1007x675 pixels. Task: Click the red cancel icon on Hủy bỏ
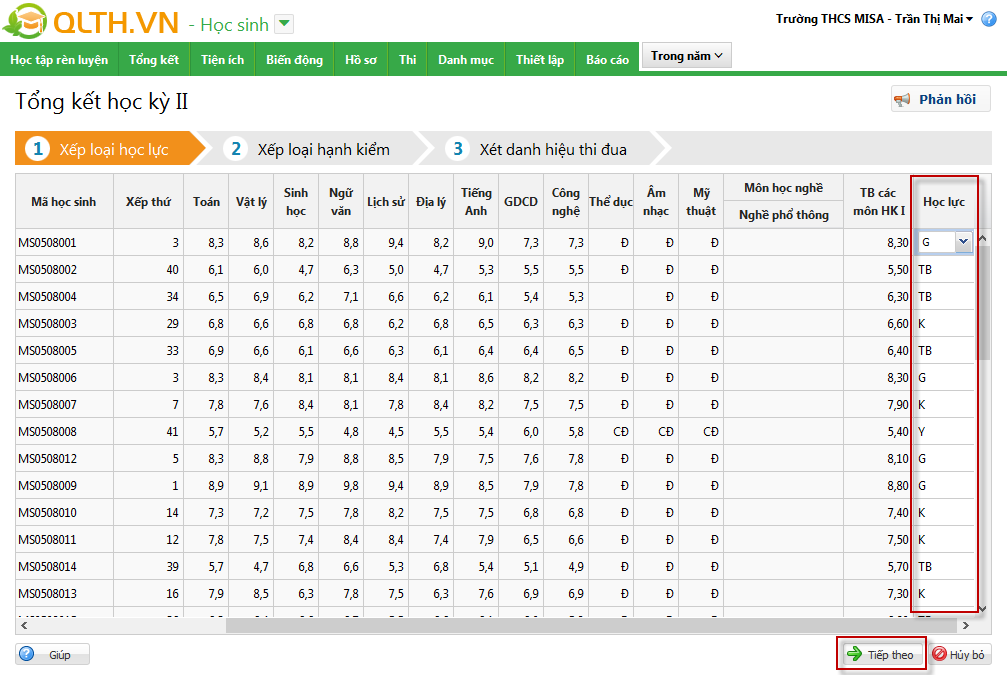click(940, 655)
